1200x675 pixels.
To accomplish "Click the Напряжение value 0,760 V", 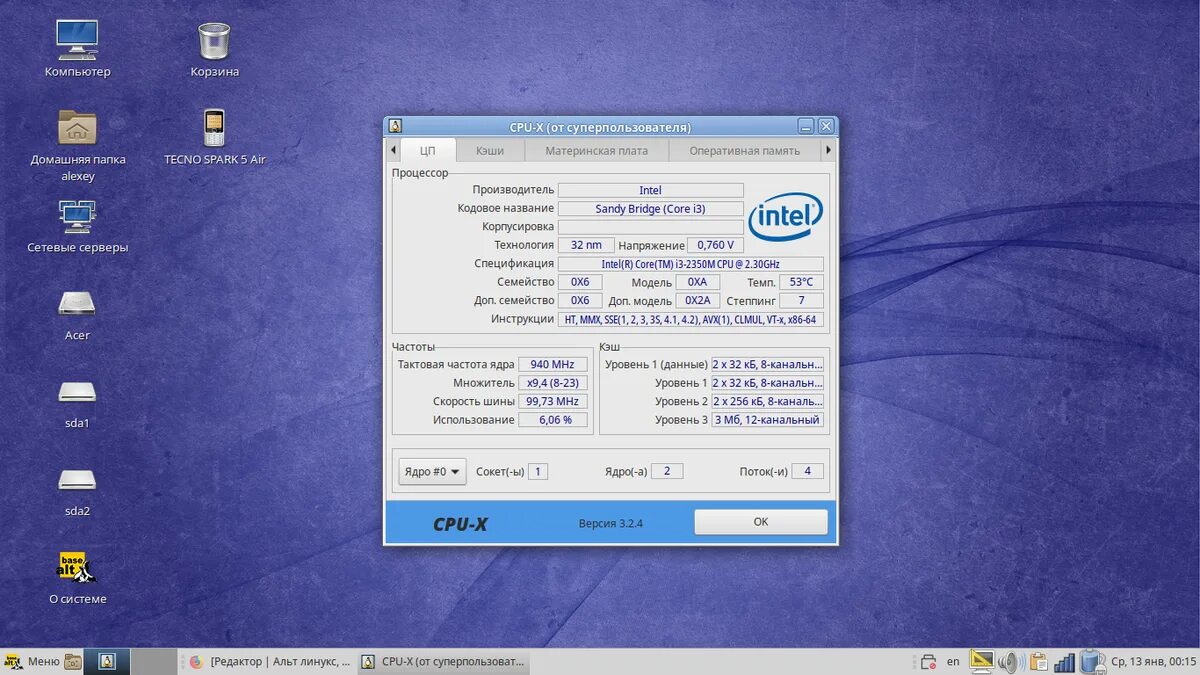I will [715, 245].
